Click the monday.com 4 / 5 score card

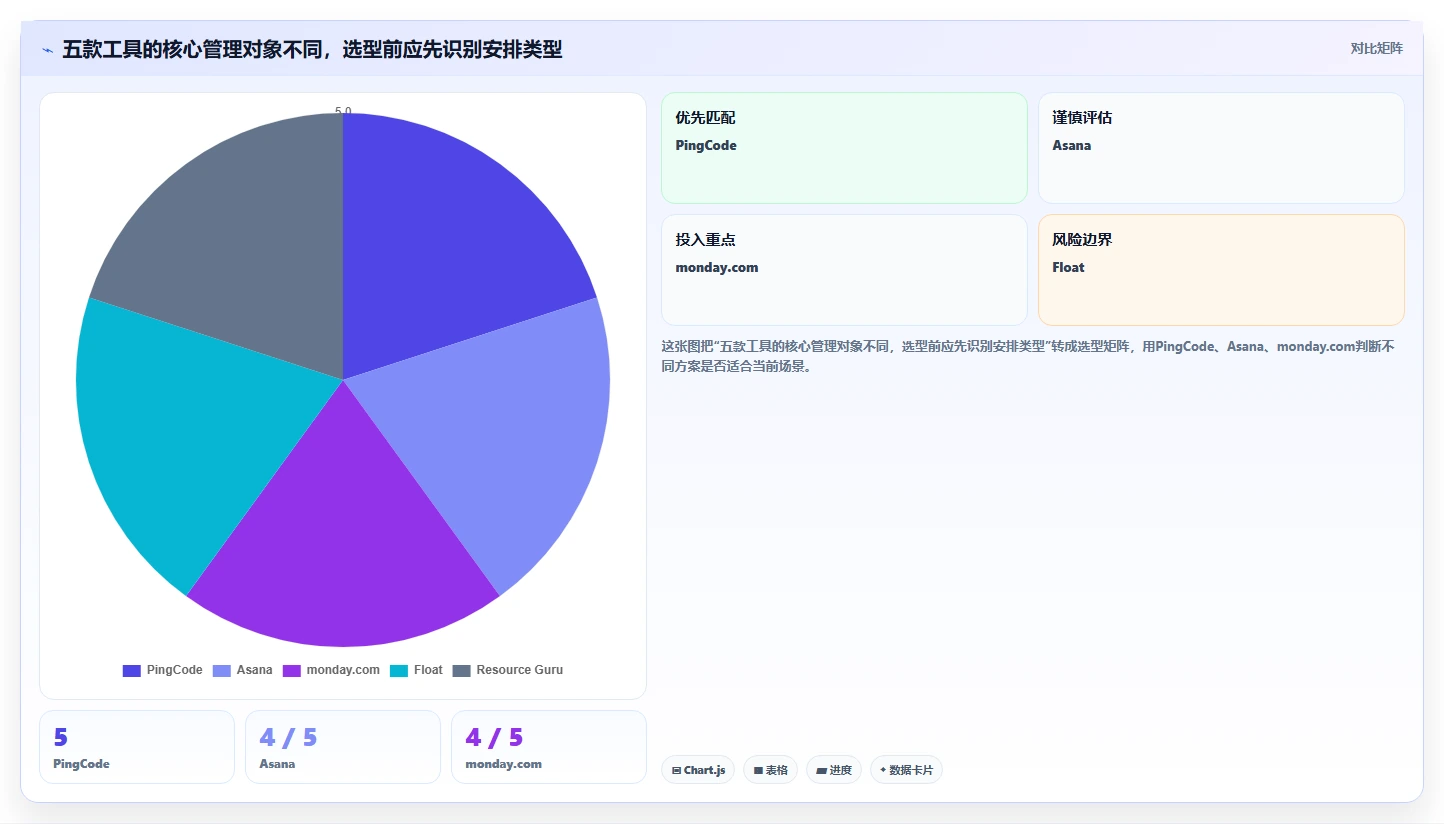[x=548, y=747]
